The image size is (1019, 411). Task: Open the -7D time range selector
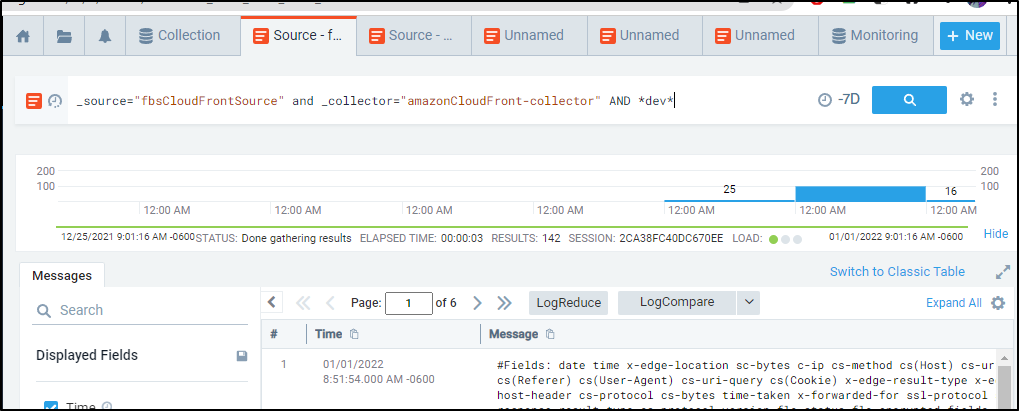[x=839, y=100]
